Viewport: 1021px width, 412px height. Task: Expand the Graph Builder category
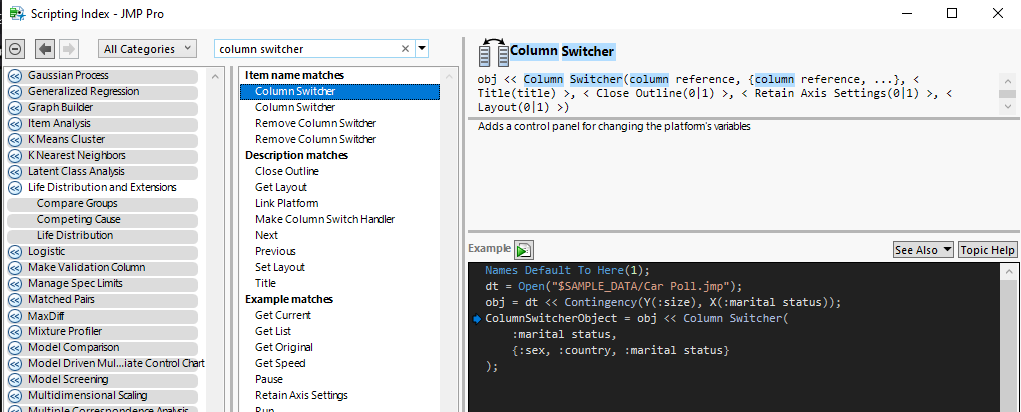pyautogui.click(x=15, y=107)
